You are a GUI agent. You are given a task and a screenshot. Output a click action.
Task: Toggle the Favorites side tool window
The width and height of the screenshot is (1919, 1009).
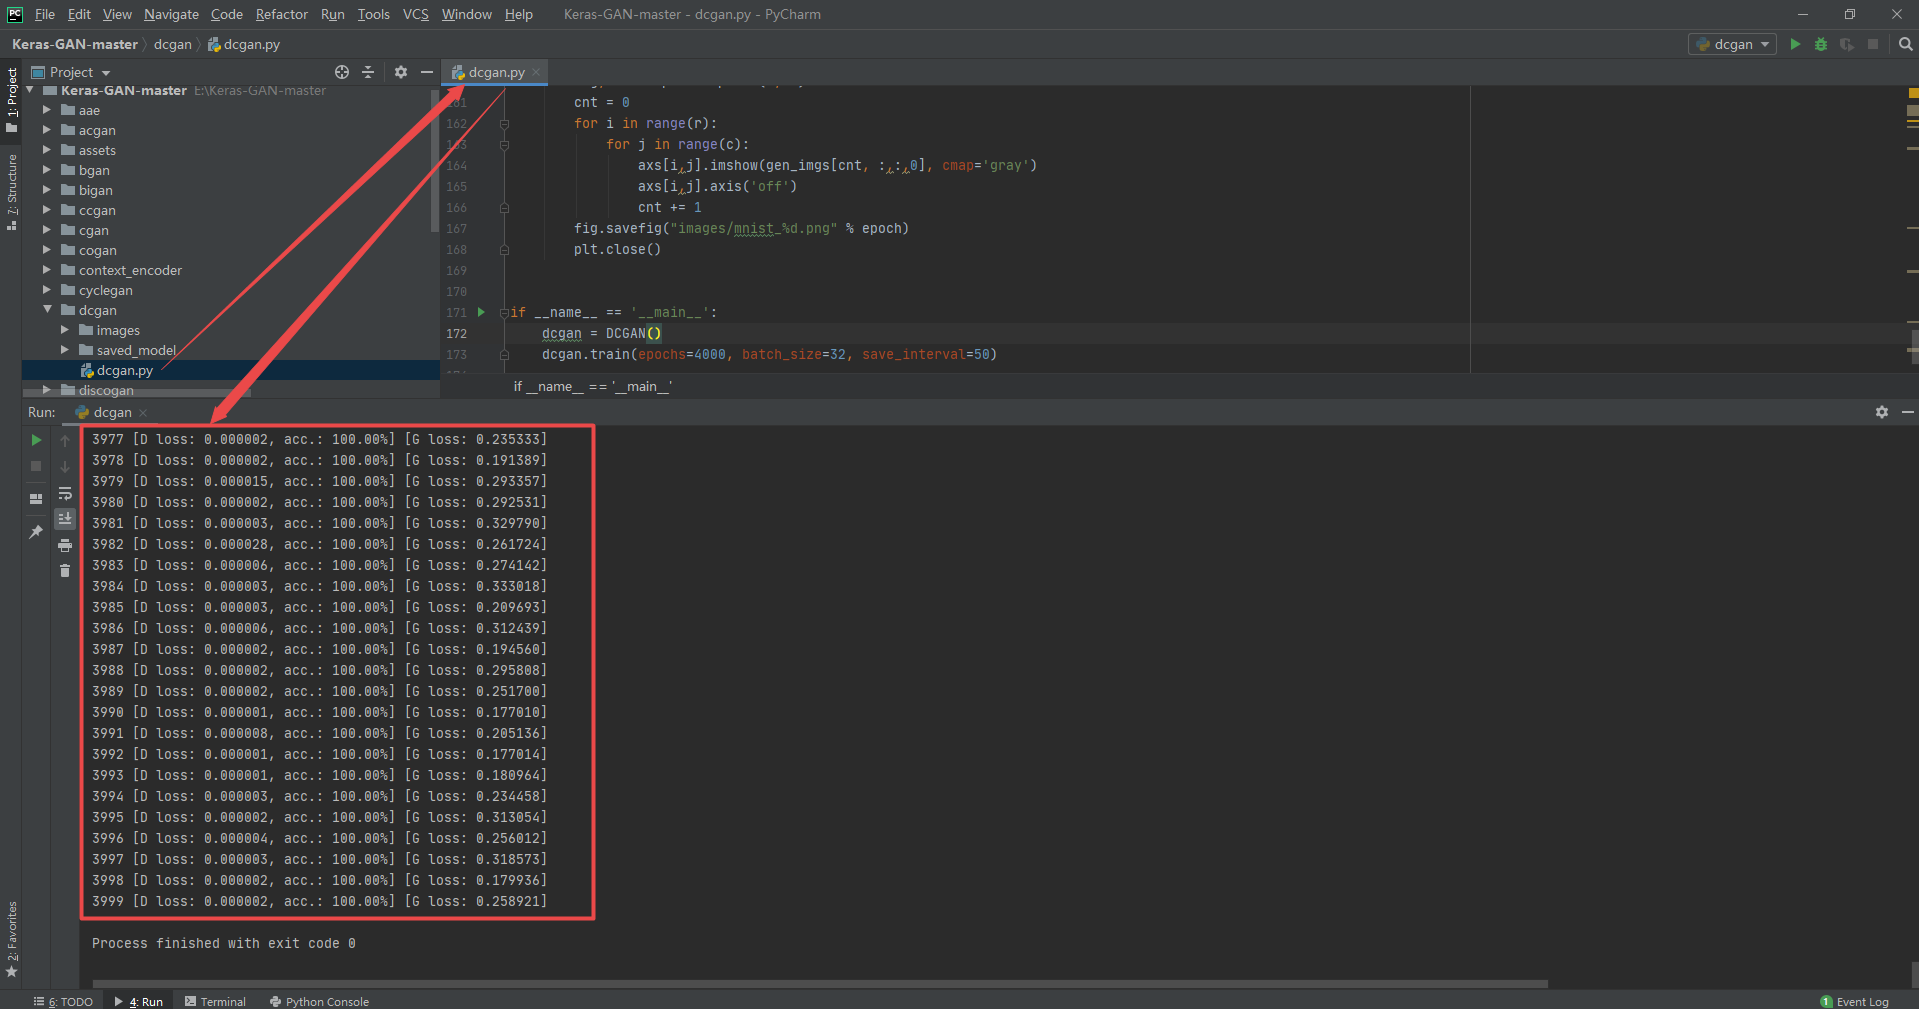(12, 939)
